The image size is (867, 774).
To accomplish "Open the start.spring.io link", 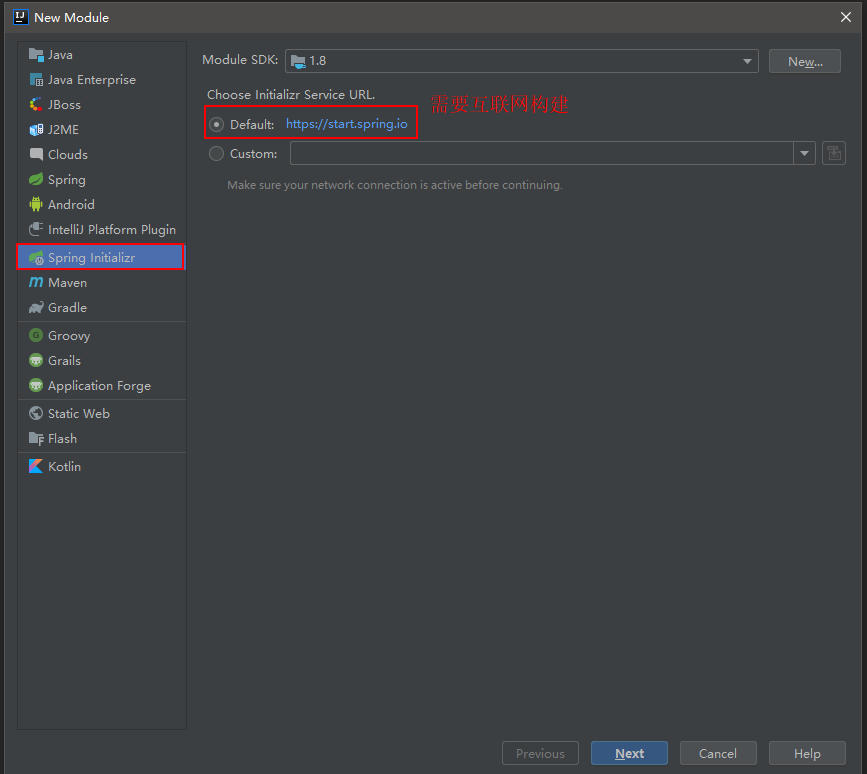I will tap(346, 124).
